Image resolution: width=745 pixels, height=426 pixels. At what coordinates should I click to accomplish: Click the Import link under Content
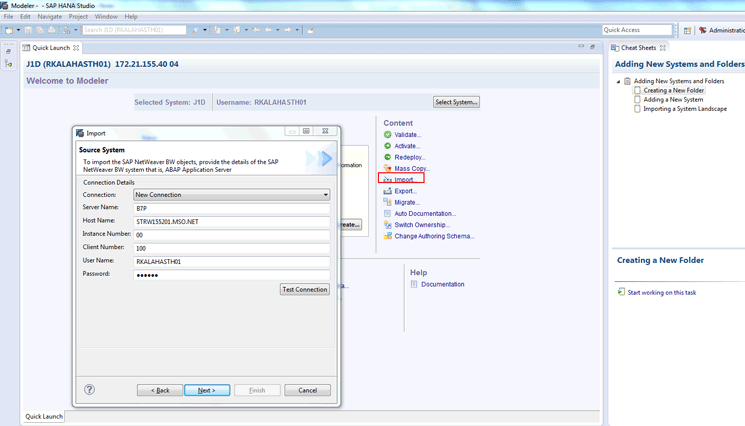[405, 180]
